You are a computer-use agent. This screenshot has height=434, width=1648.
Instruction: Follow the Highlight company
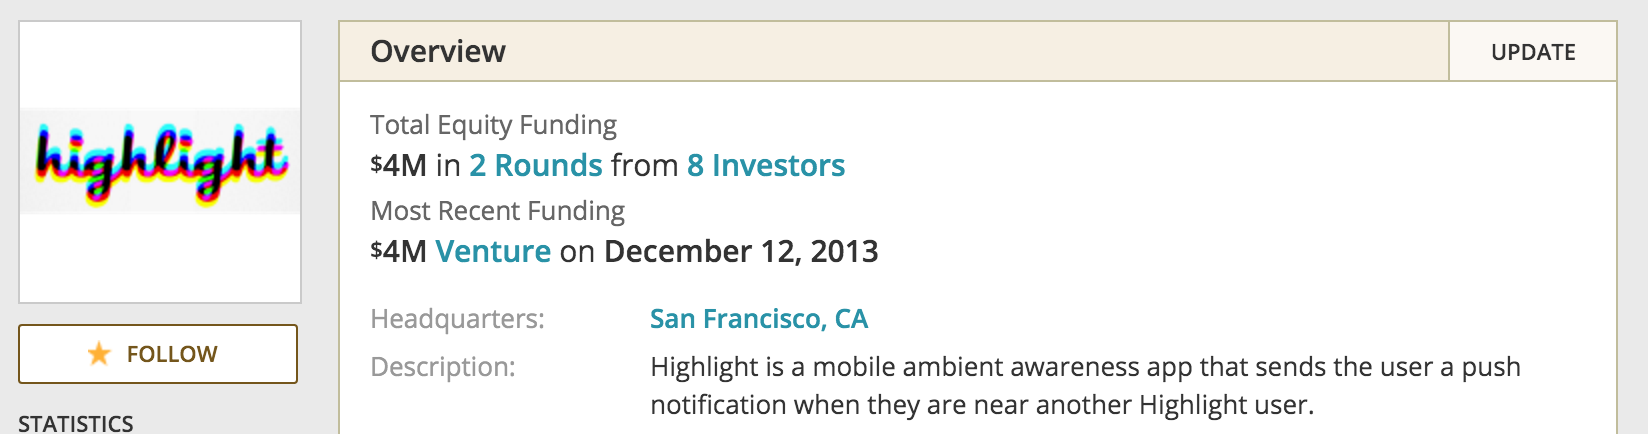tap(158, 354)
